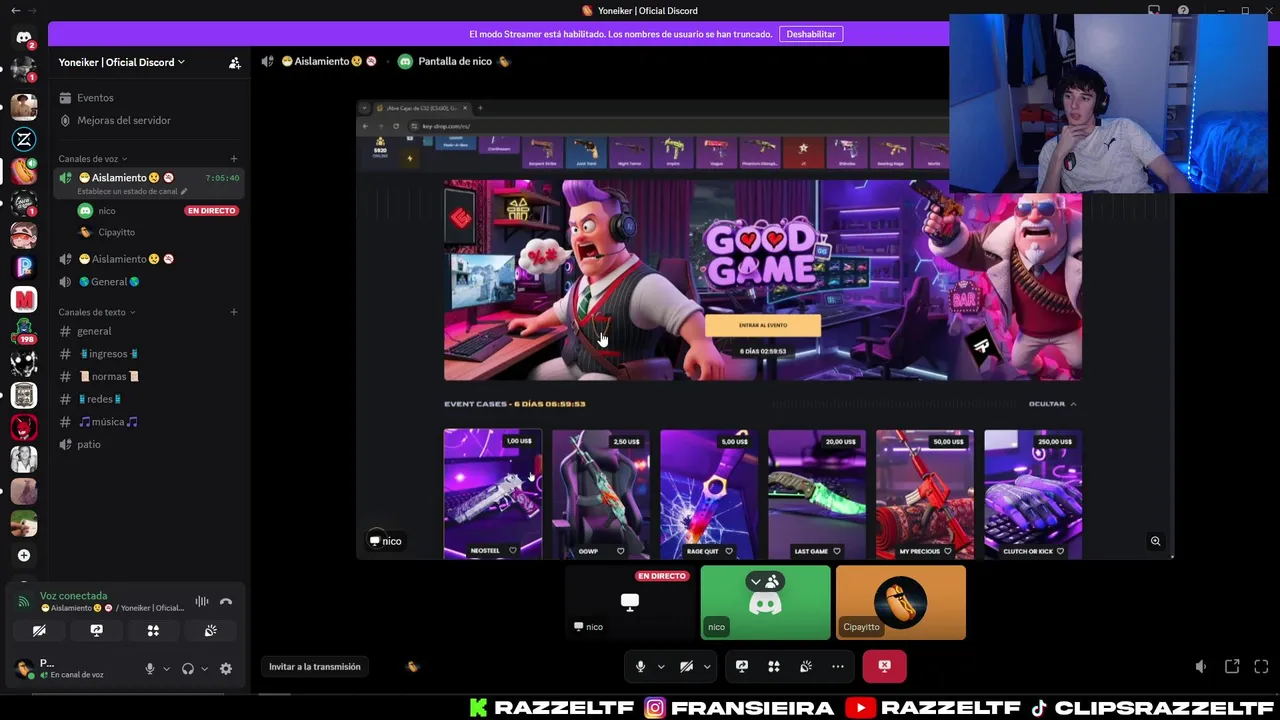Image resolution: width=1280 pixels, height=720 pixels.
Task: Enter fullscreen stream view
Action: [x=1261, y=667]
